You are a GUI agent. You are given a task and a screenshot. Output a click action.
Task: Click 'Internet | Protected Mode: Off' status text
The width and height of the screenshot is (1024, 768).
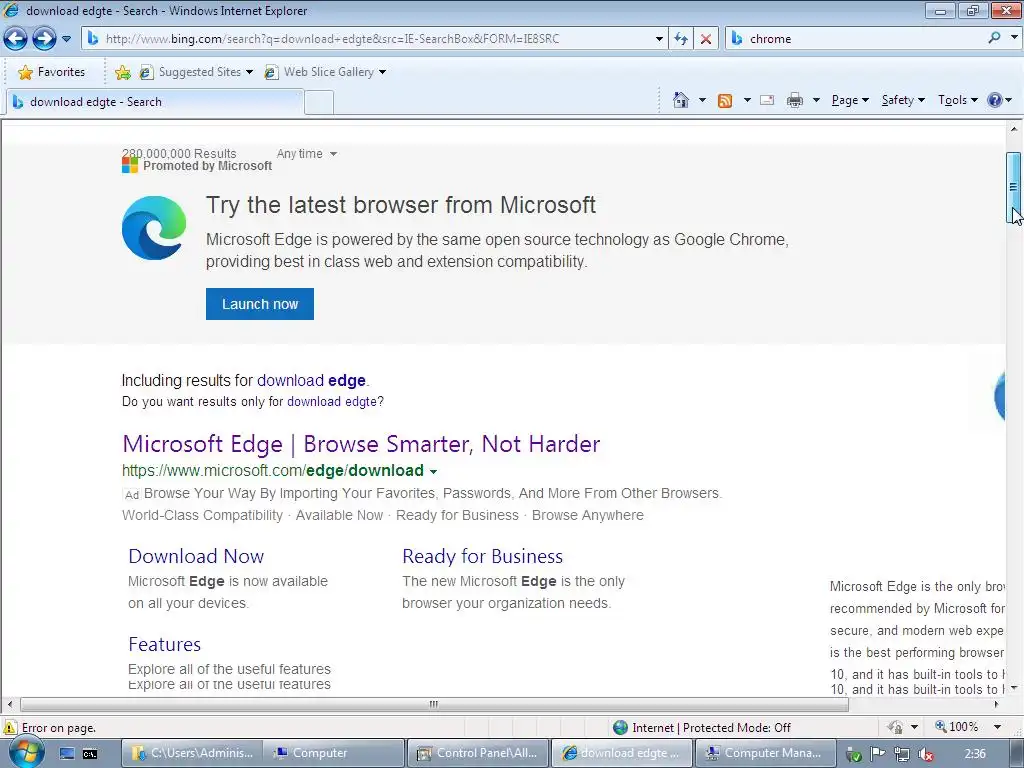coord(711,728)
